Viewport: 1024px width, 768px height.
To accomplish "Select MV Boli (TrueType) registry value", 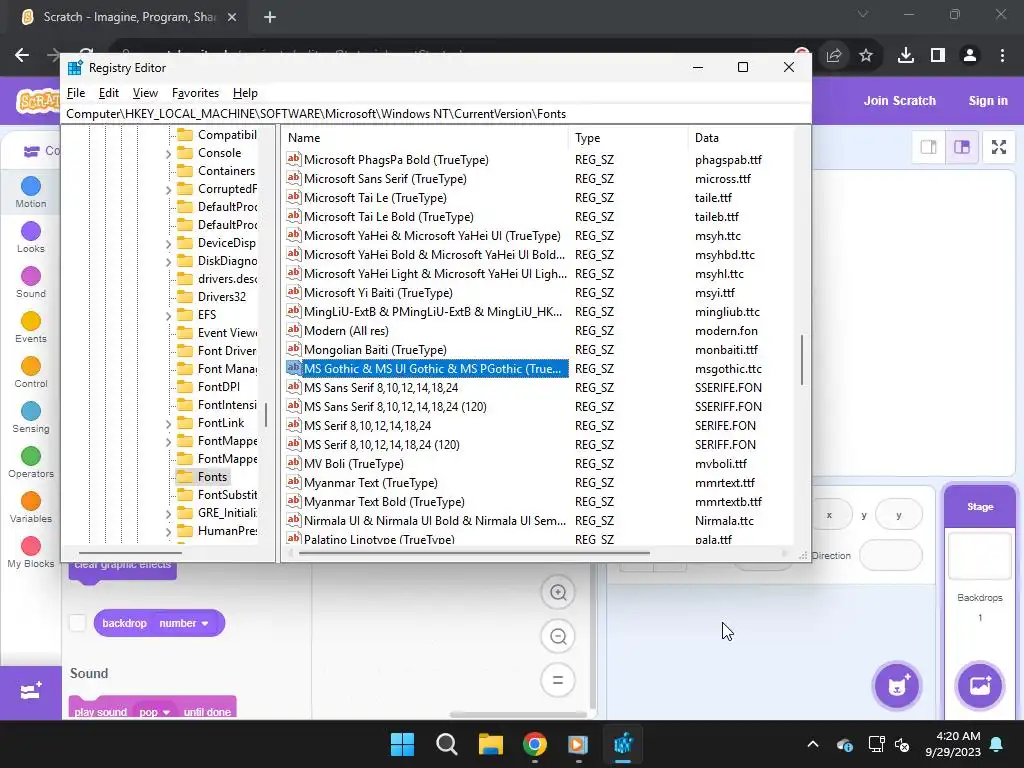I will tap(353, 464).
